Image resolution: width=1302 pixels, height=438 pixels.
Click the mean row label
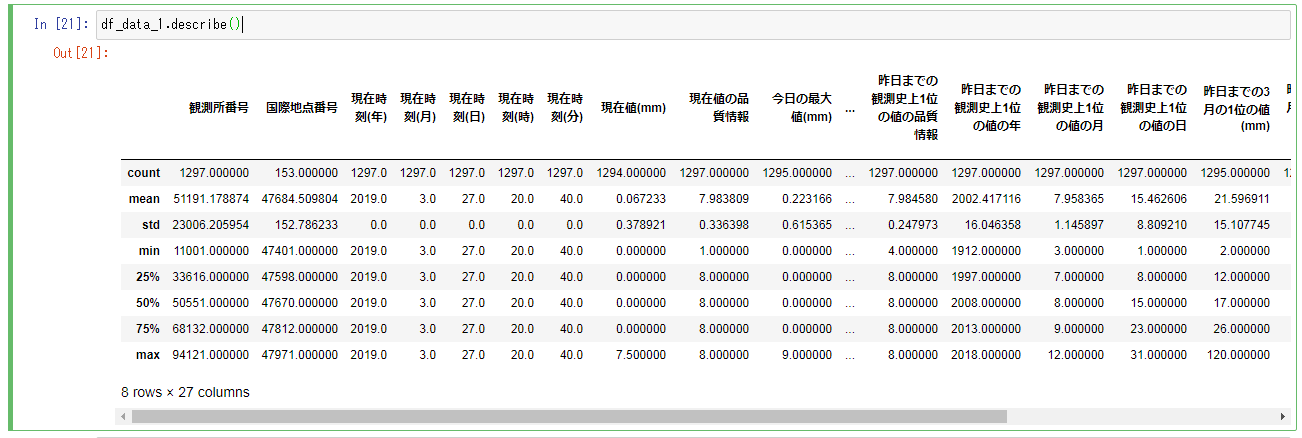(144, 199)
